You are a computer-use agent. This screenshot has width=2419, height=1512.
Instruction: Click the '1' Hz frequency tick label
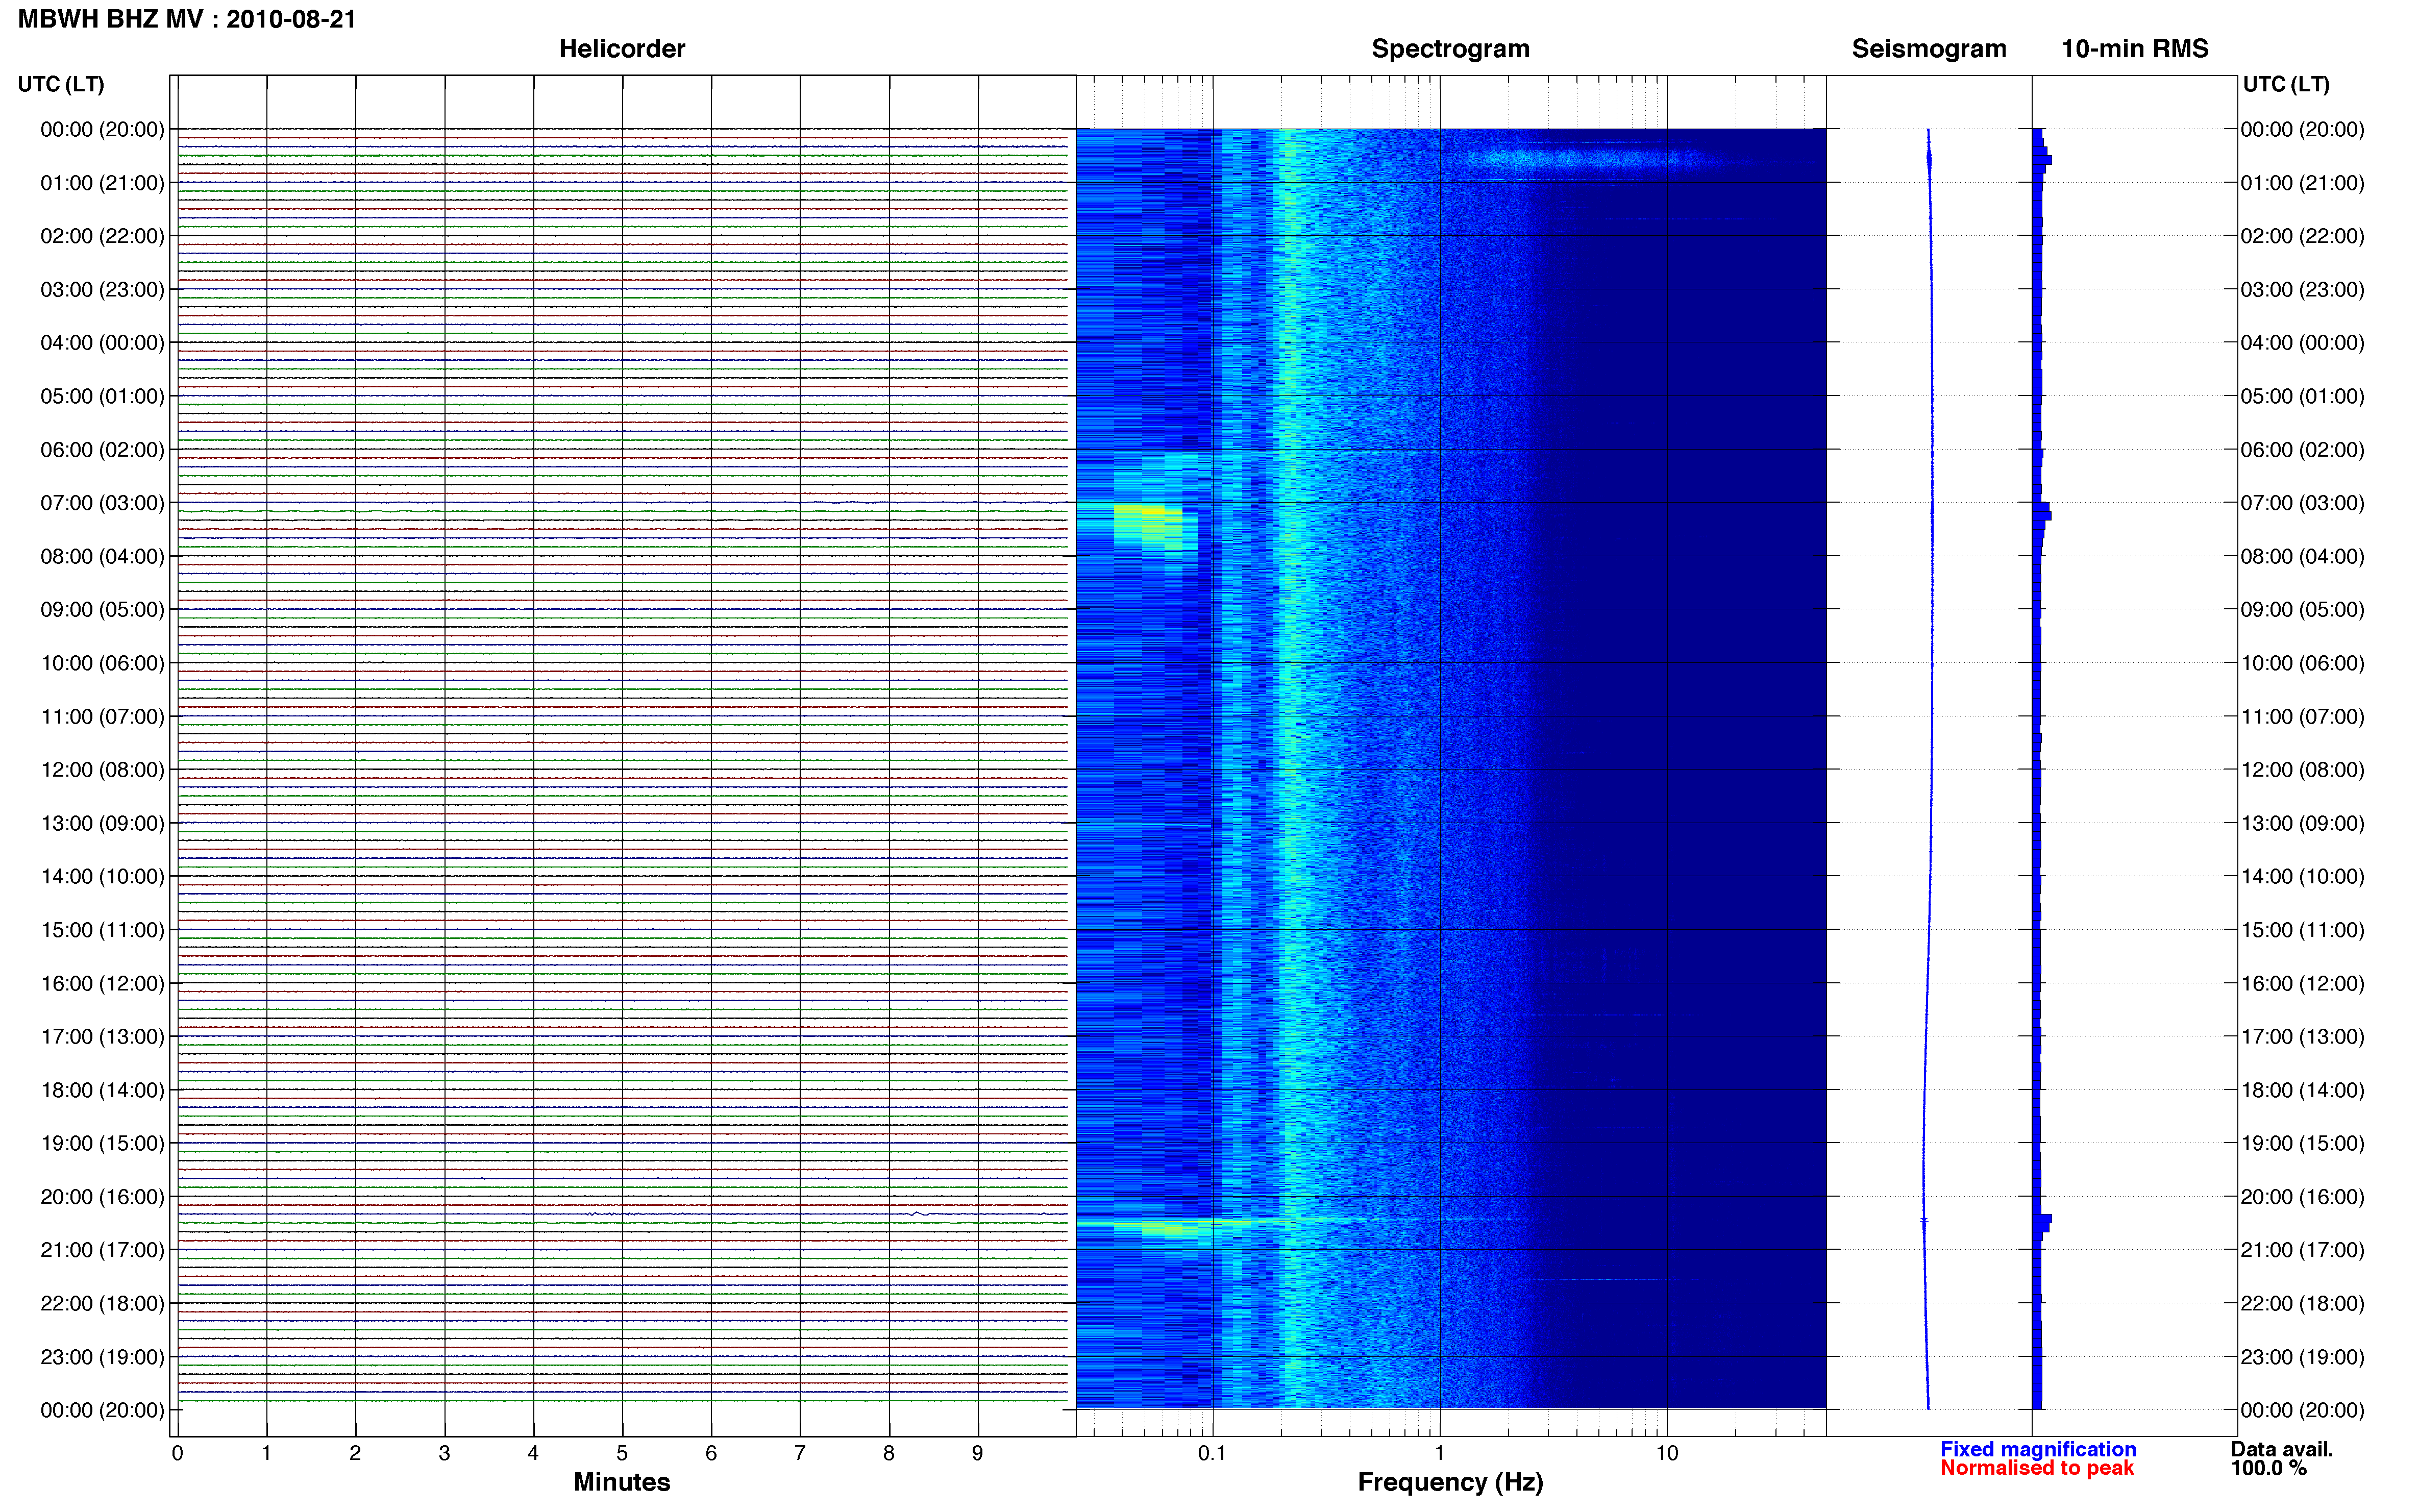click(x=1439, y=1453)
